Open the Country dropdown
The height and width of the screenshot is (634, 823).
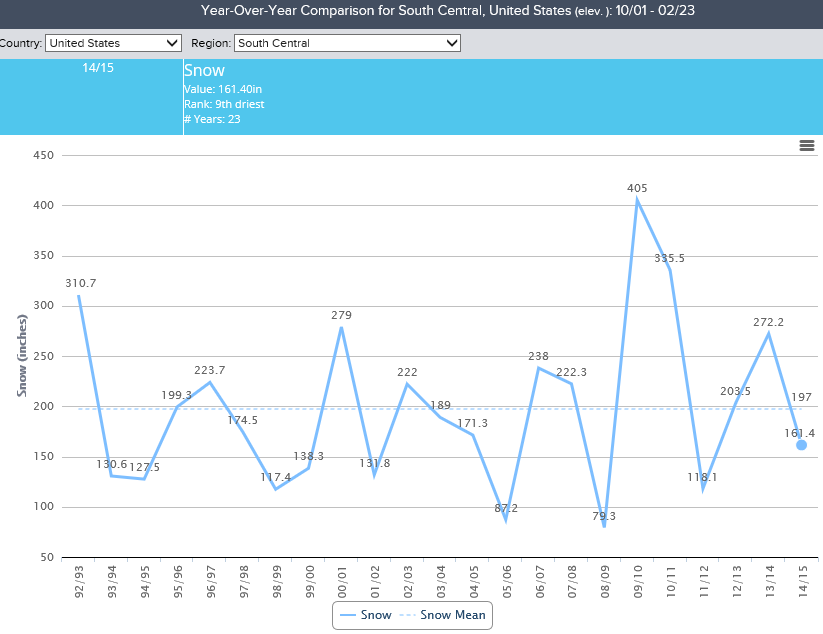114,43
